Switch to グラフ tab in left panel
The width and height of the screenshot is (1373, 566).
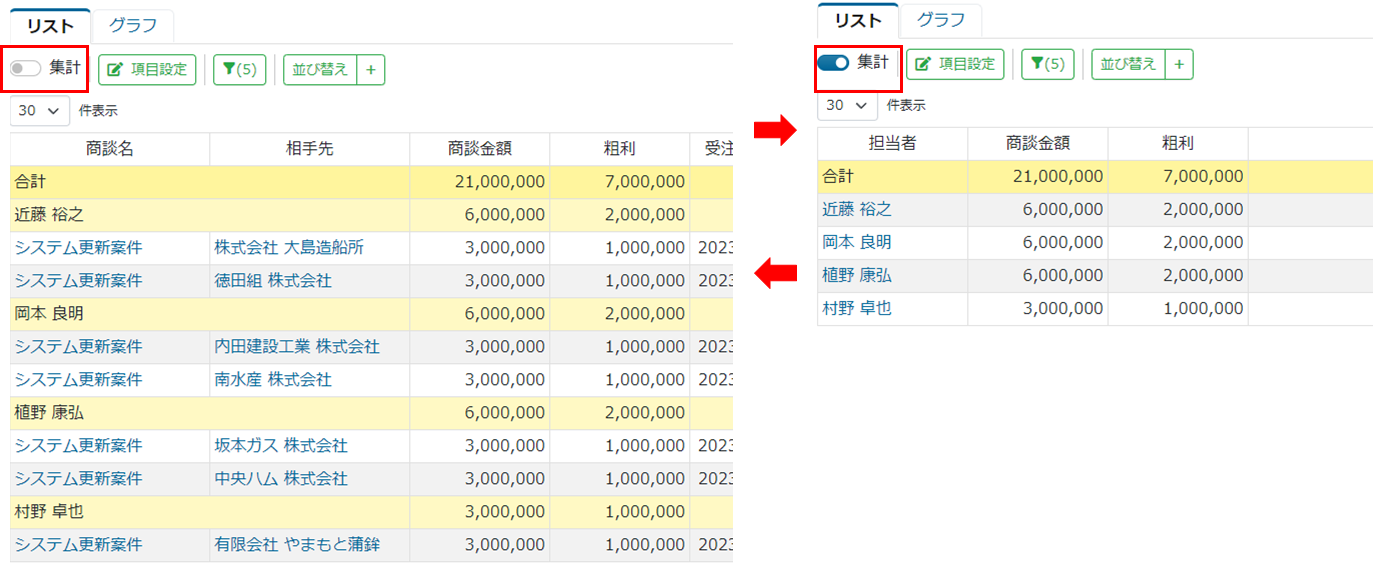pyautogui.click(x=133, y=26)
